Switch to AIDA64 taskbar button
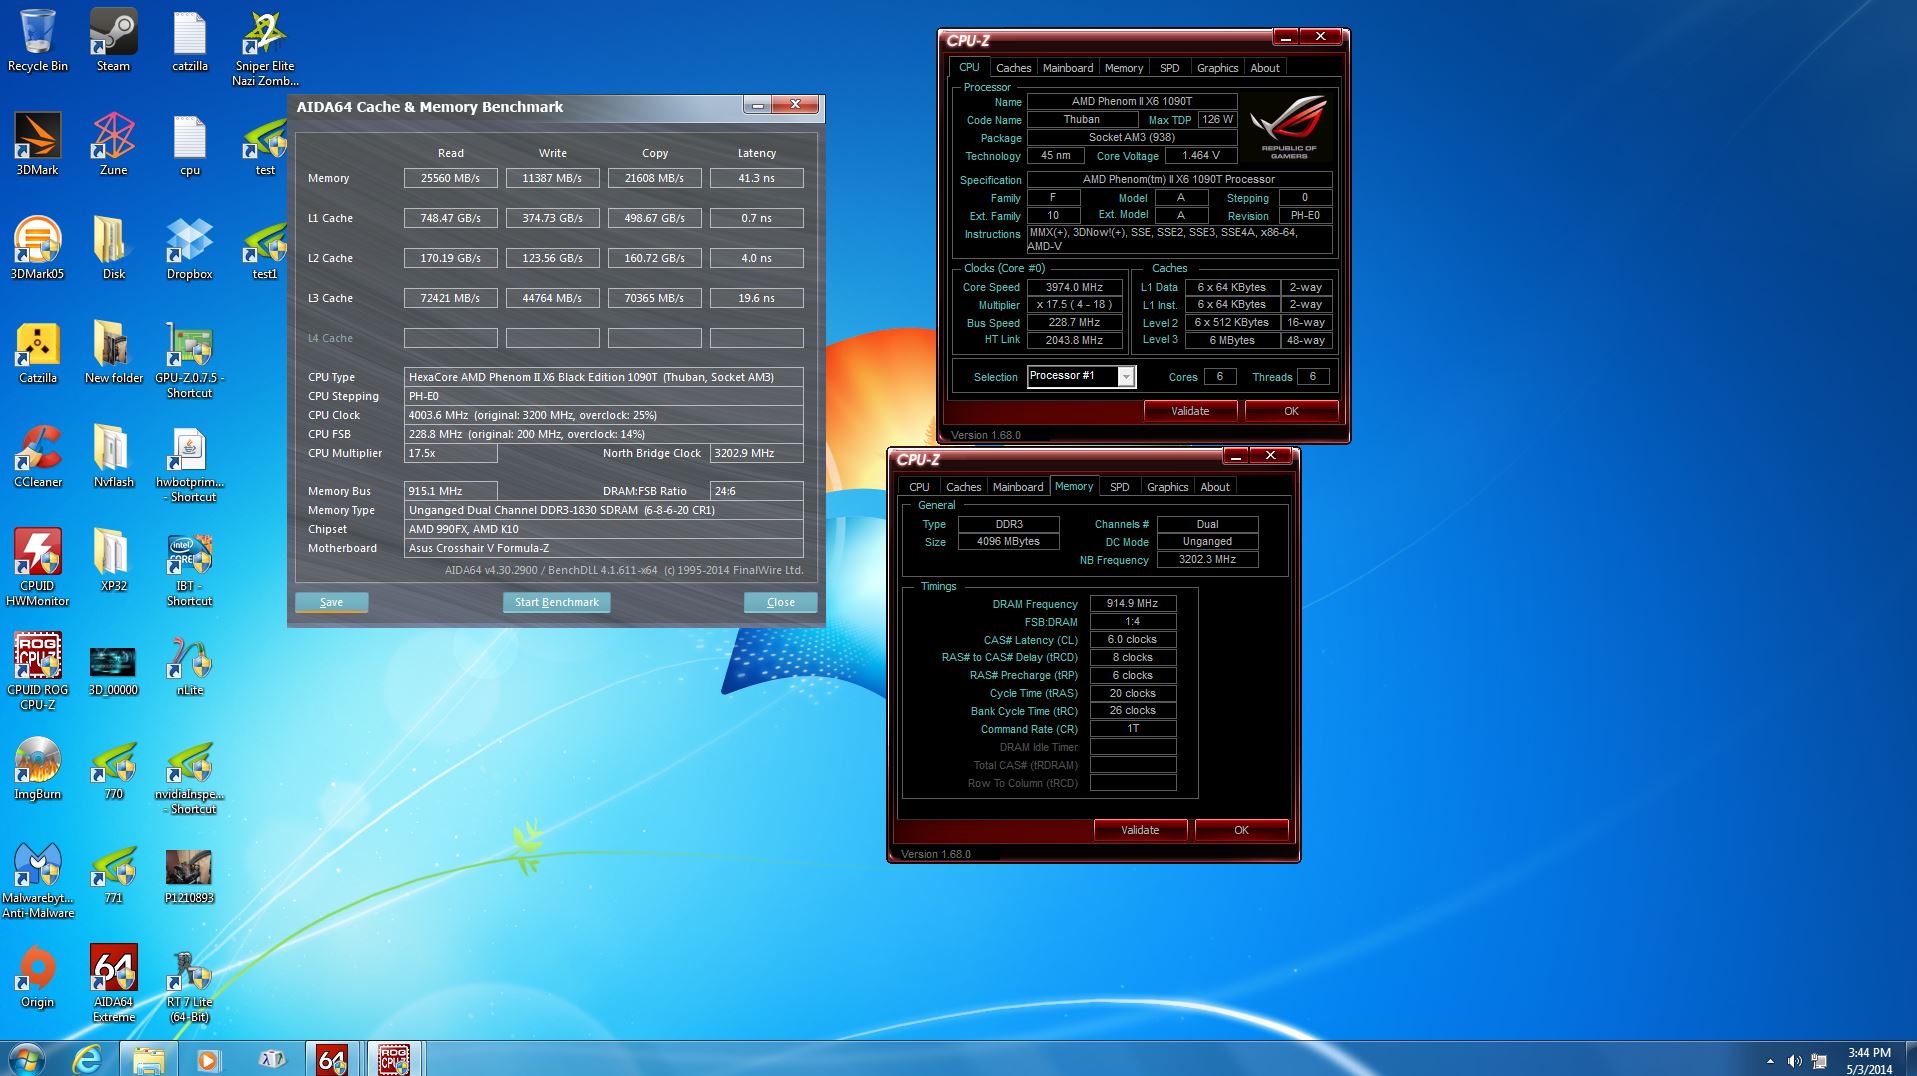The height and width of the screenshot is (1076, 1917). pos(331,1058)
